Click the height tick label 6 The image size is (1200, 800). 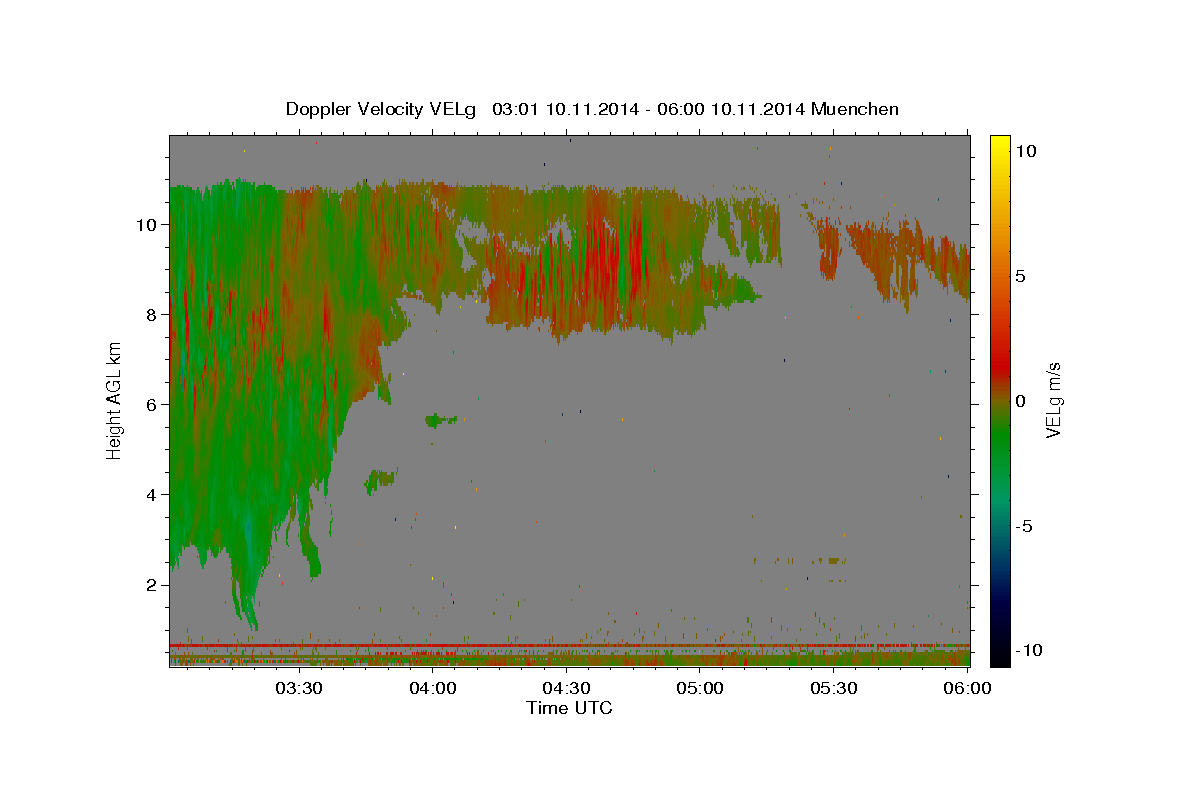[150, 404]
